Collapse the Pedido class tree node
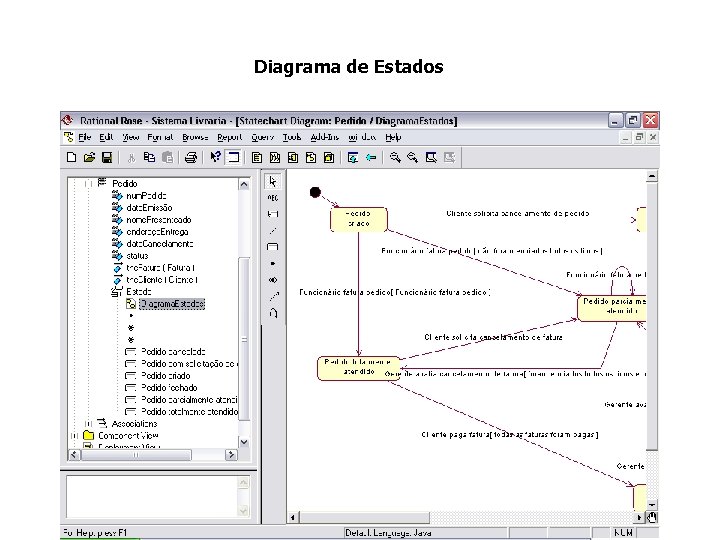Viewport: 720px width, 540px height. pos(88,184)
